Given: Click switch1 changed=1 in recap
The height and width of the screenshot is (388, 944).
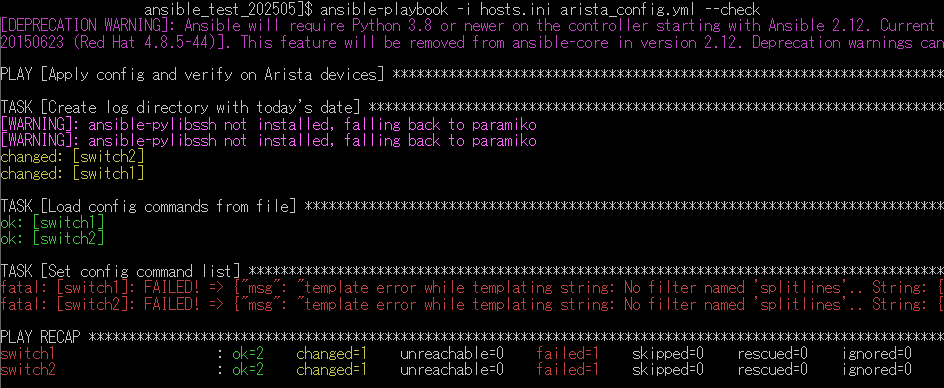Looking at the screenshot, I should 332,353.
